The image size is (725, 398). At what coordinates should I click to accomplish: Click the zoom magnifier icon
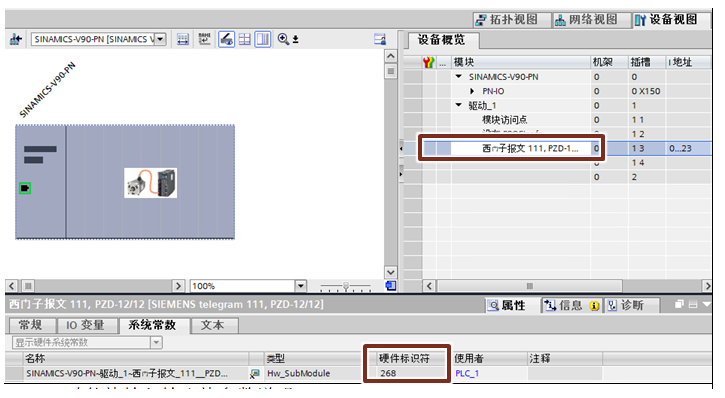[x=283, y=39]
